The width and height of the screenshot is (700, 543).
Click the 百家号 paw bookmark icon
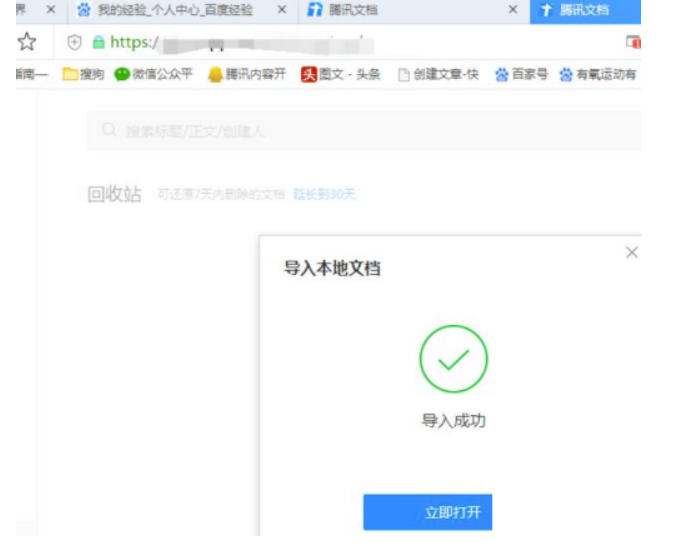coord(501,74)
